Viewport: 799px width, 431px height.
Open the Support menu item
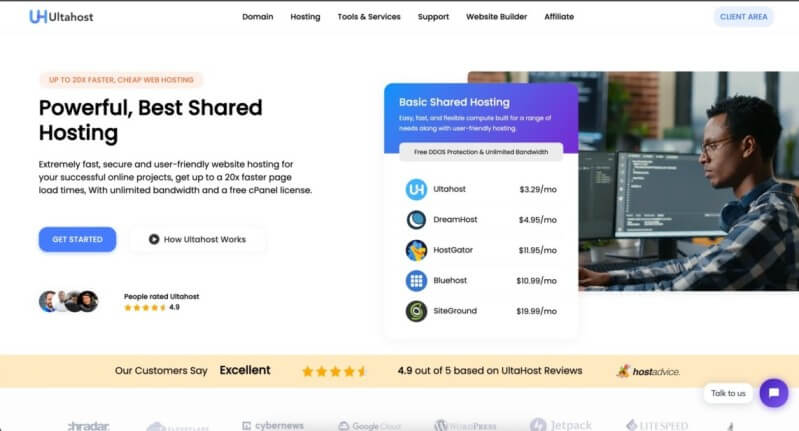tap(433, 17)
